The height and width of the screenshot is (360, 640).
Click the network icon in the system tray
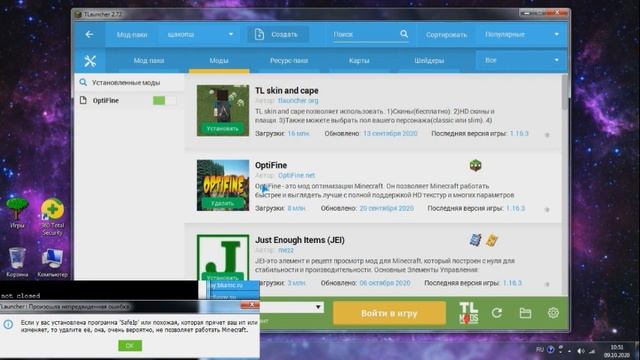[x=592, y=351]
